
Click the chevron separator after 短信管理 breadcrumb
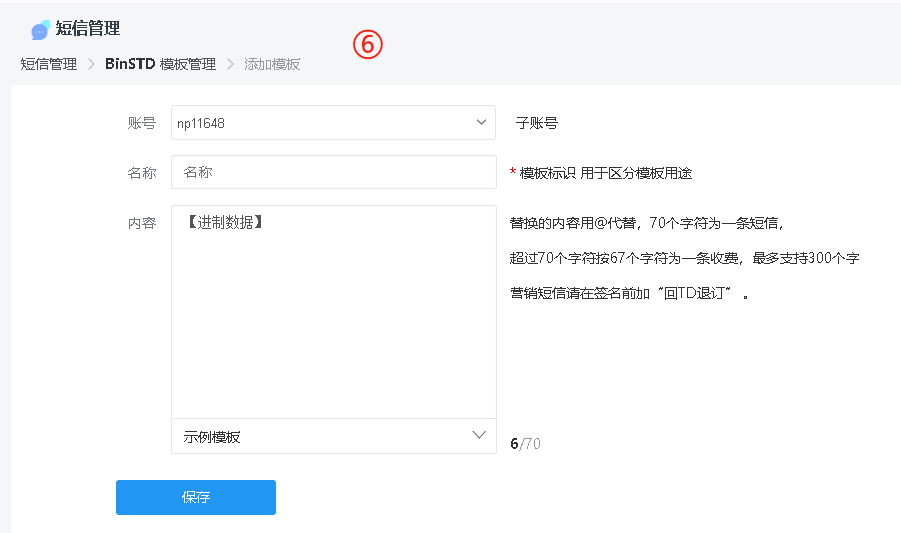pyautogui.click(x=91, y=64)
